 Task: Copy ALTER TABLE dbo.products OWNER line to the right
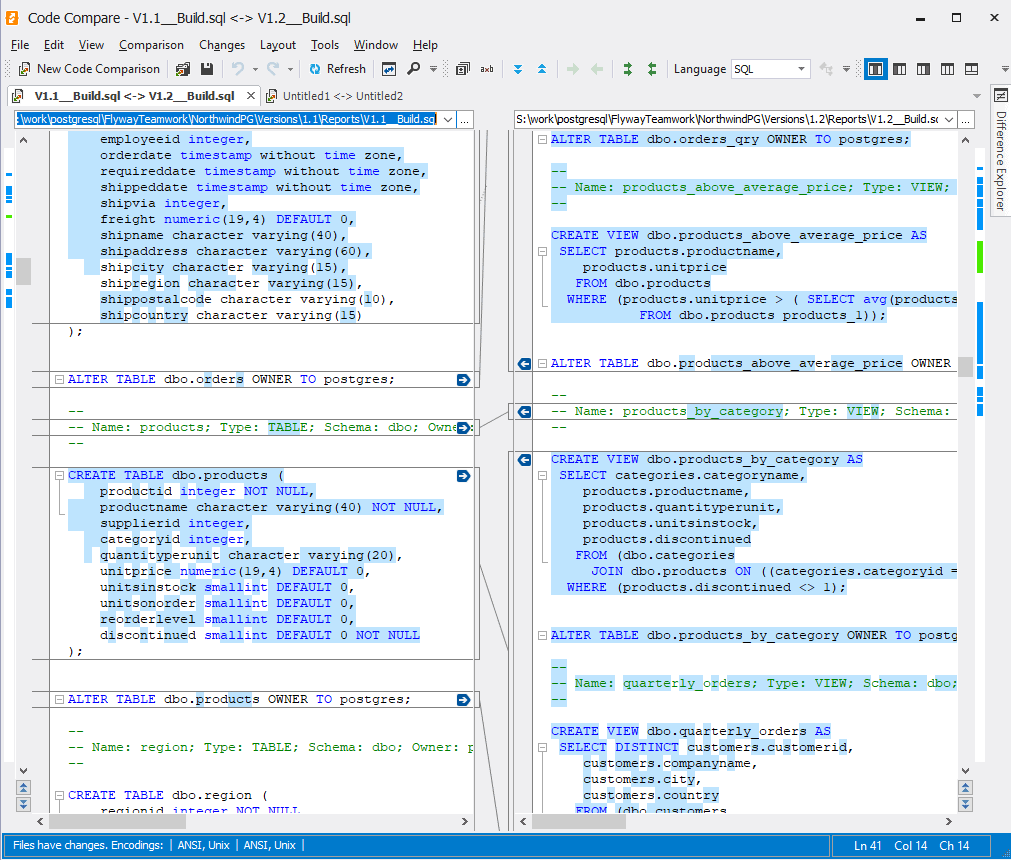(463, 699)
